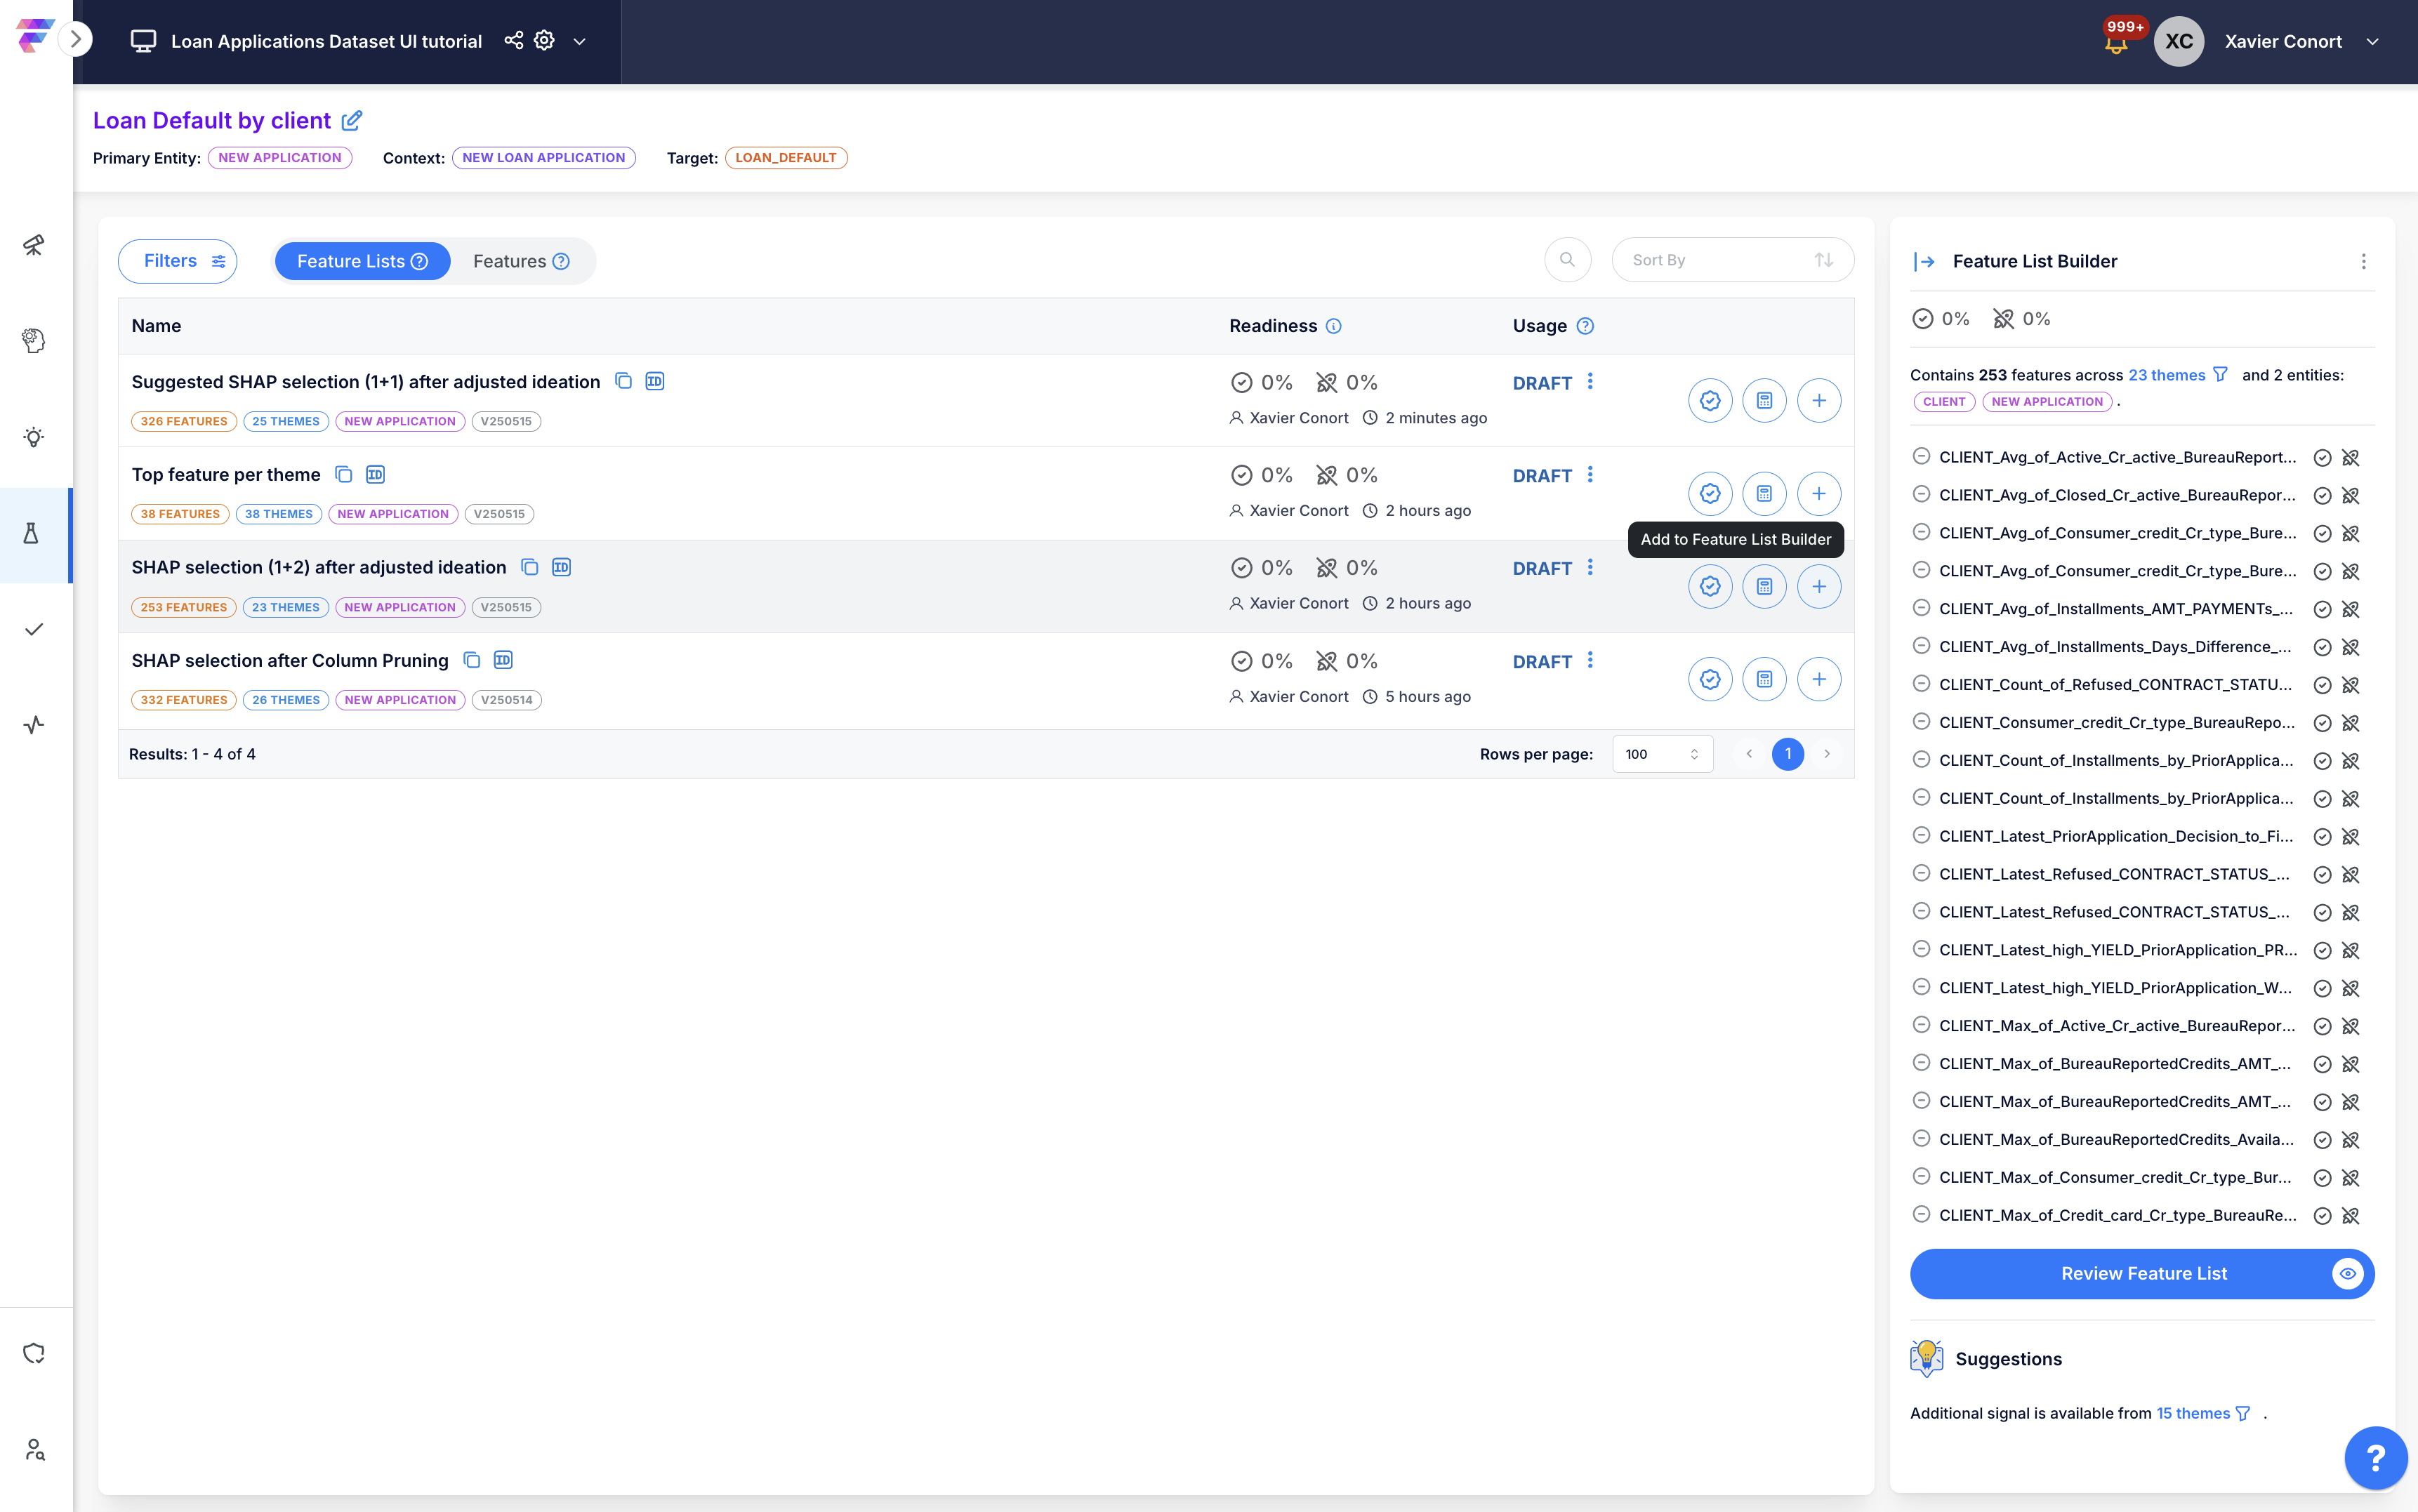Remove CLIENT_Count_of_Refused_CONTRACT_STATU feature from builder

(x=1921, y=684)
